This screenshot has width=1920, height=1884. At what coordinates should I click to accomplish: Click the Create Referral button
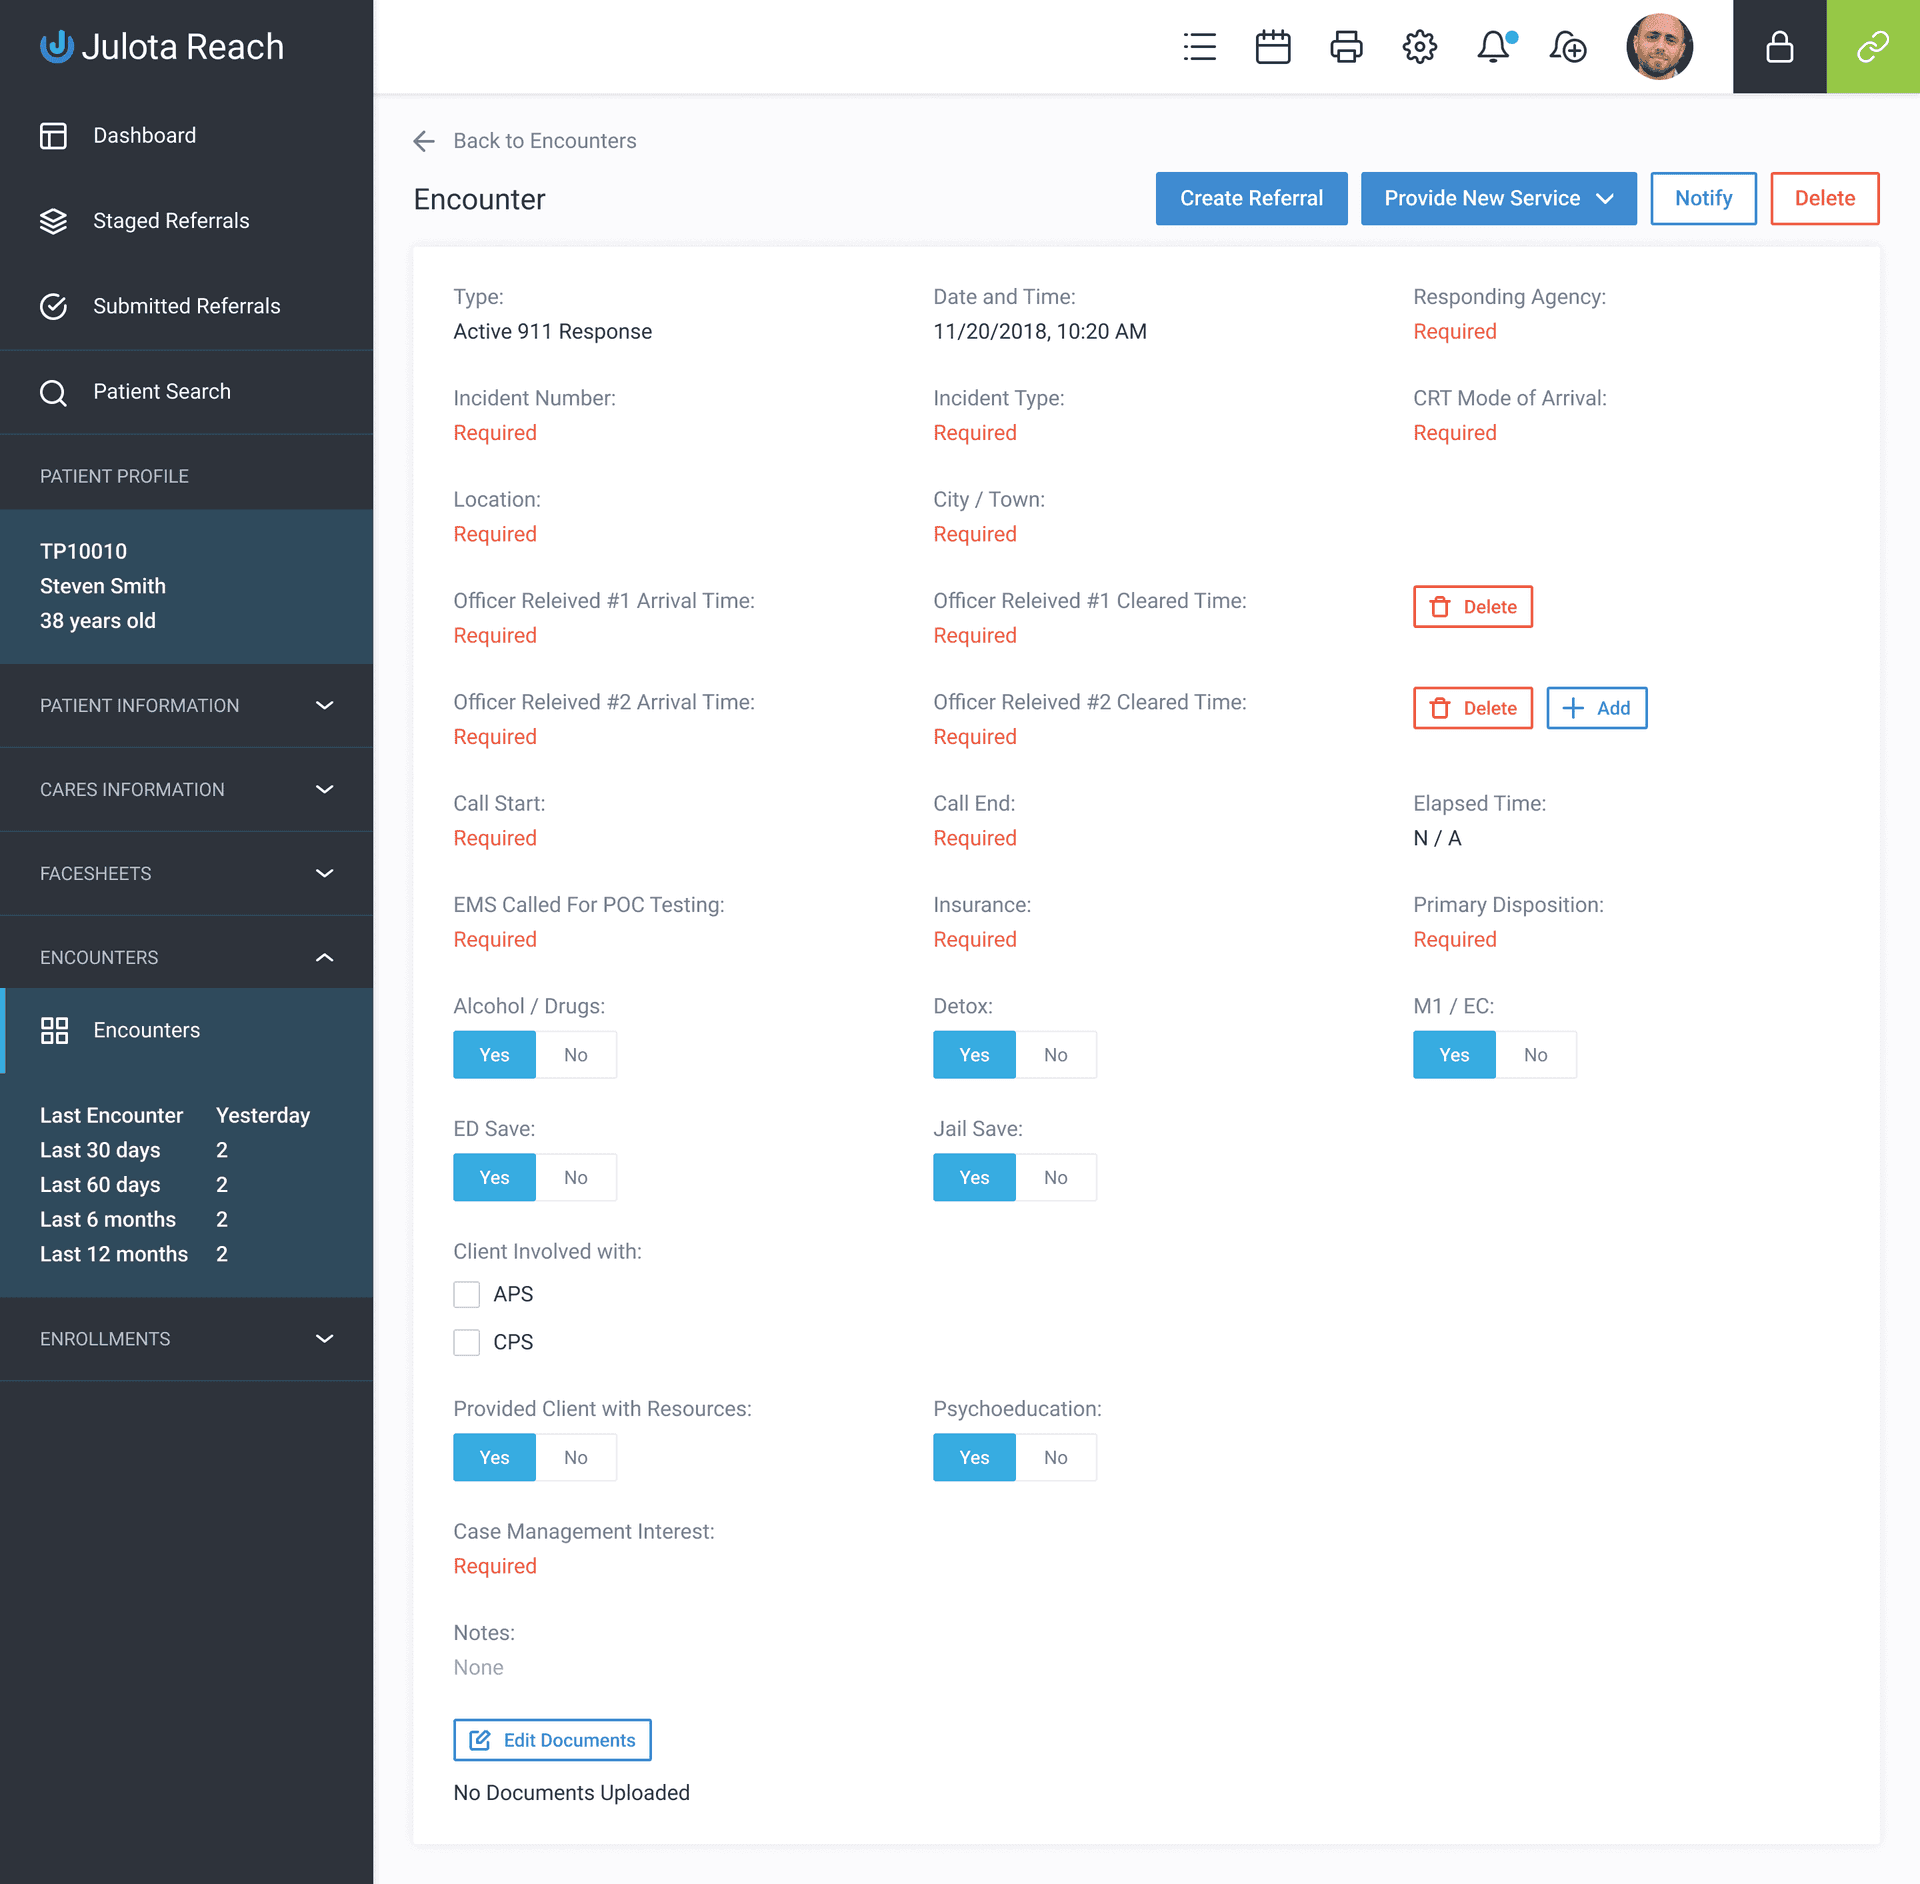(1251, 198)
